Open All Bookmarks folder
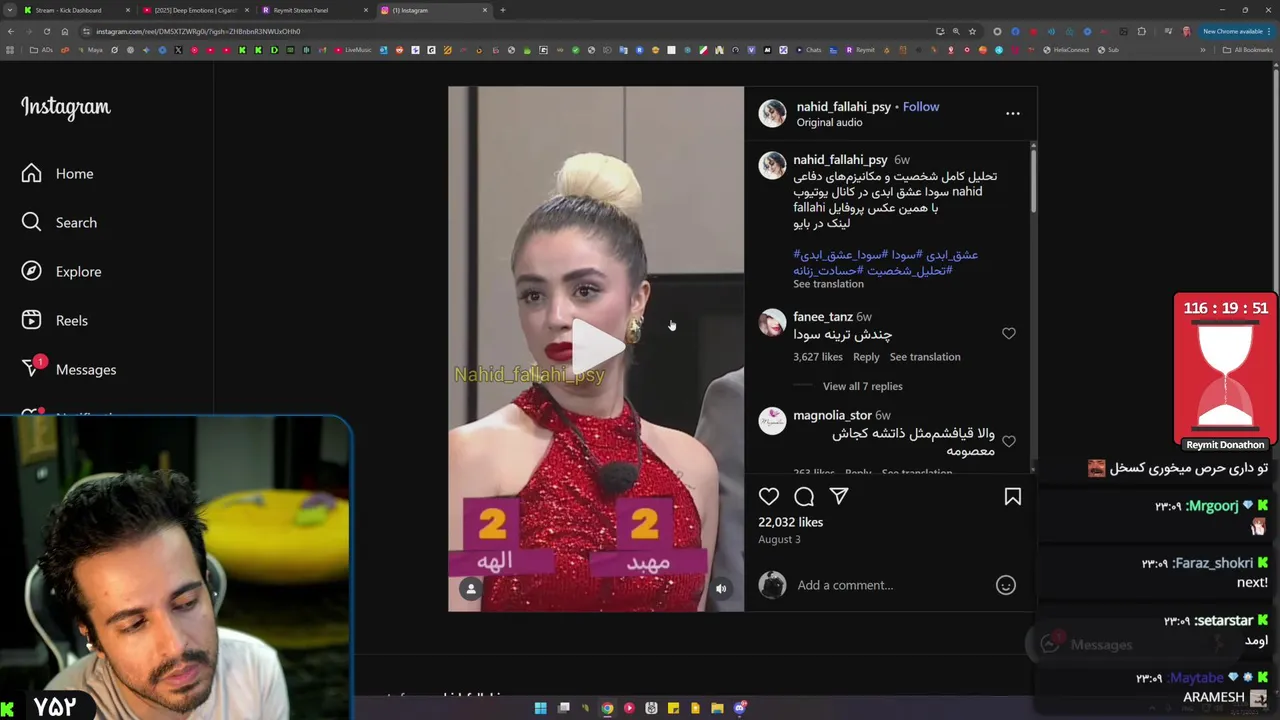Screen dimensions: 1280x720 click(1247, 50)
